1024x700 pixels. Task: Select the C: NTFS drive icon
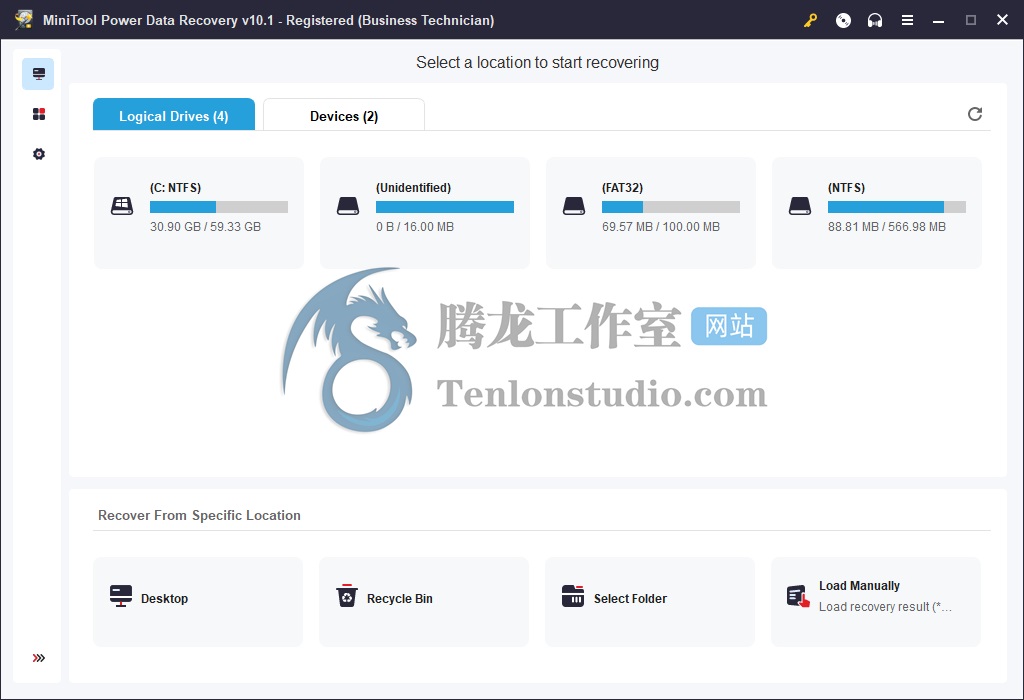(122, 206)
